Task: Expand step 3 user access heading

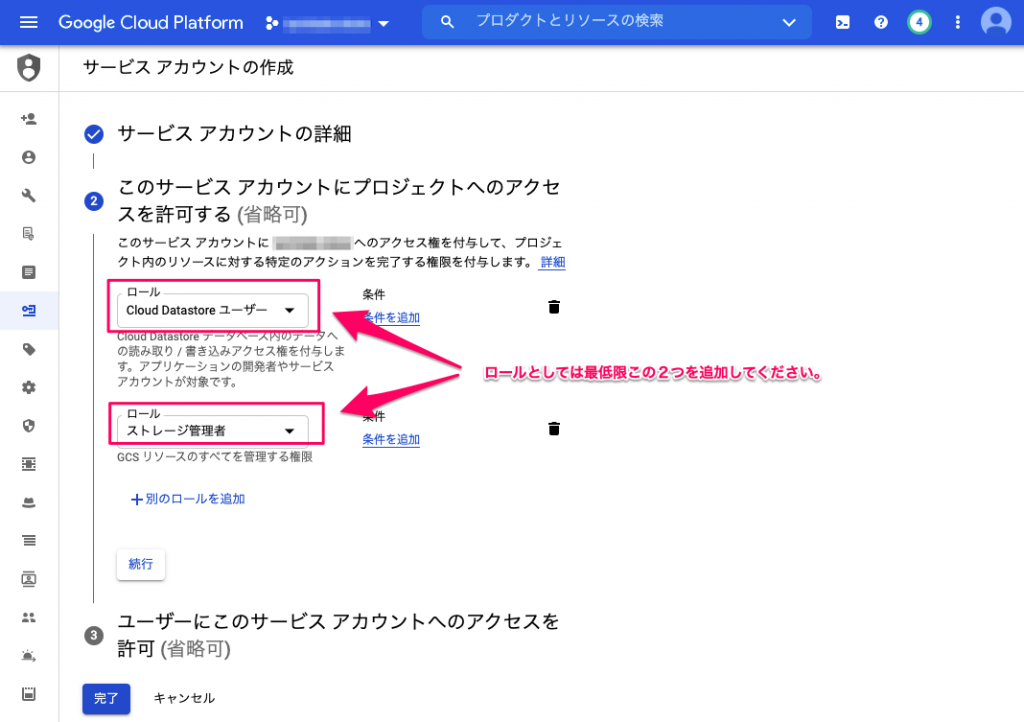Action: pos(338,635)
